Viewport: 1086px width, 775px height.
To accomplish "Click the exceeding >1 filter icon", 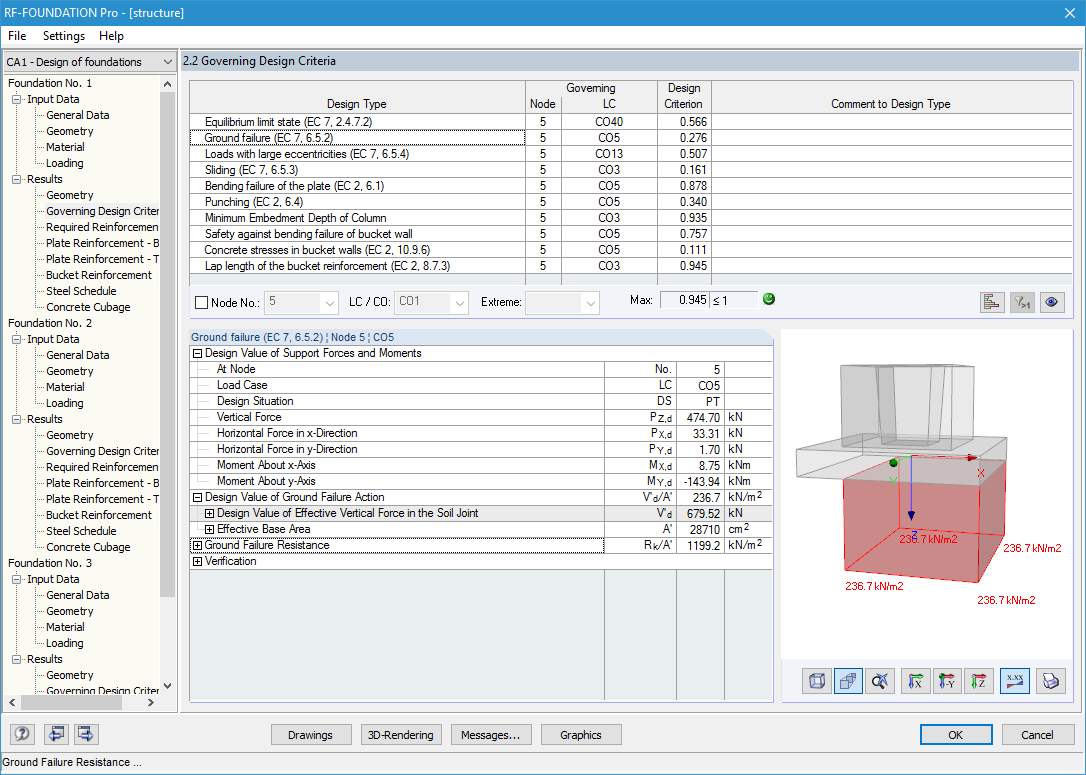I will [x=1022, y=302].
